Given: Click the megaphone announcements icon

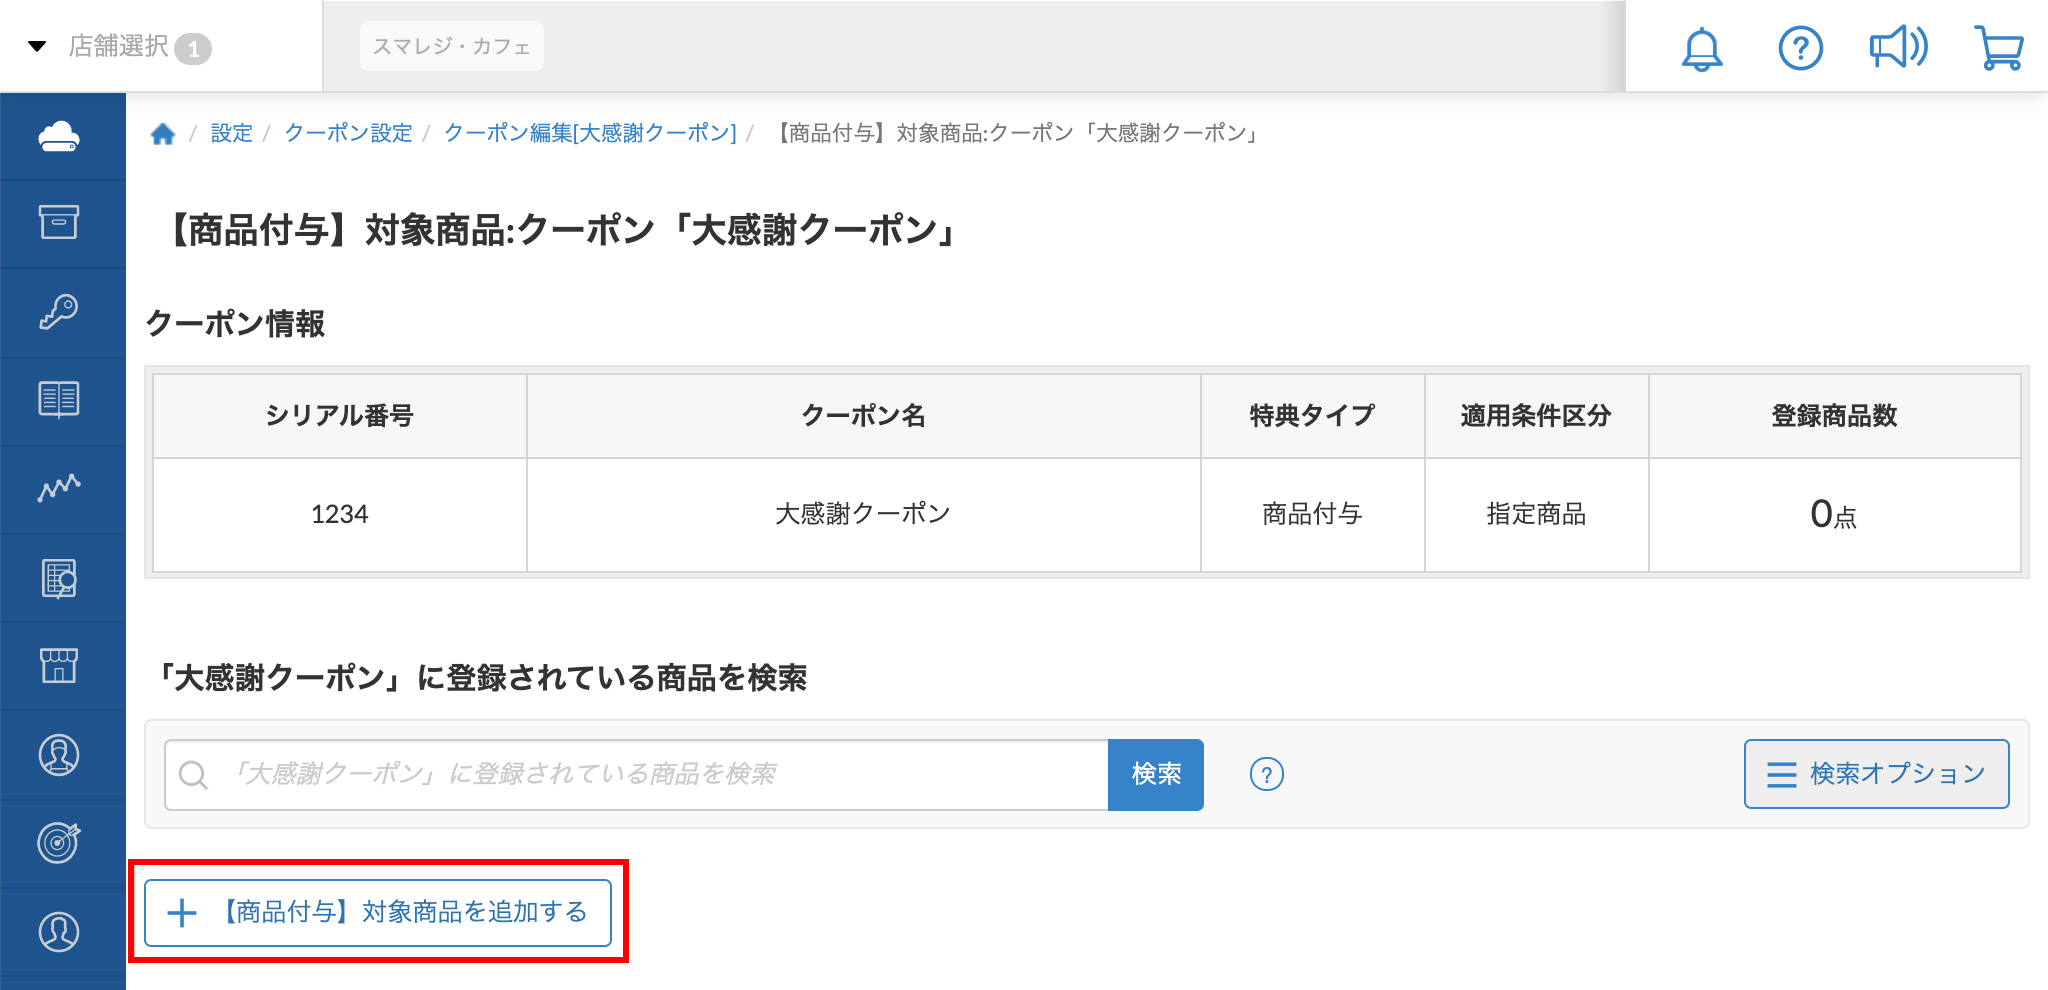Looking at the screenshot, I should 1898,47.
